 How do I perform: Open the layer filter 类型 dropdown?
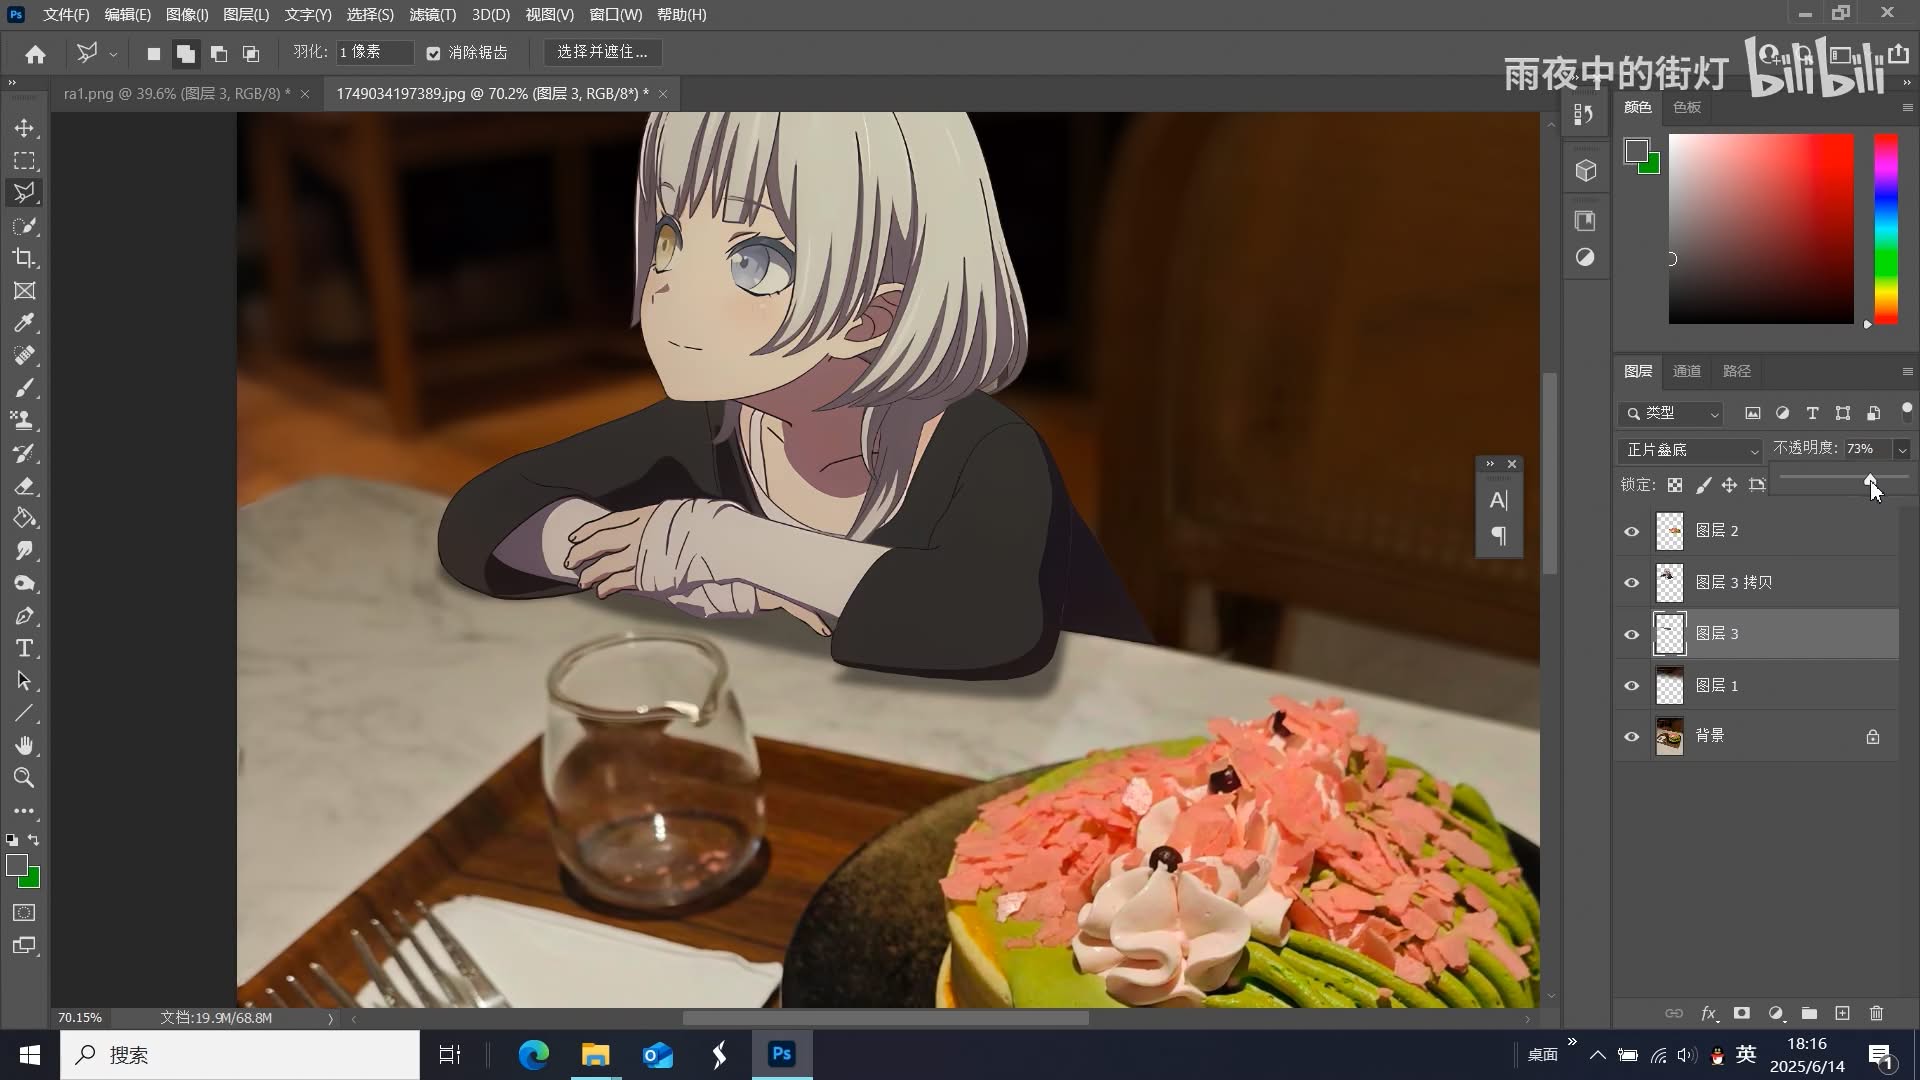click(x=1670, y=413)
